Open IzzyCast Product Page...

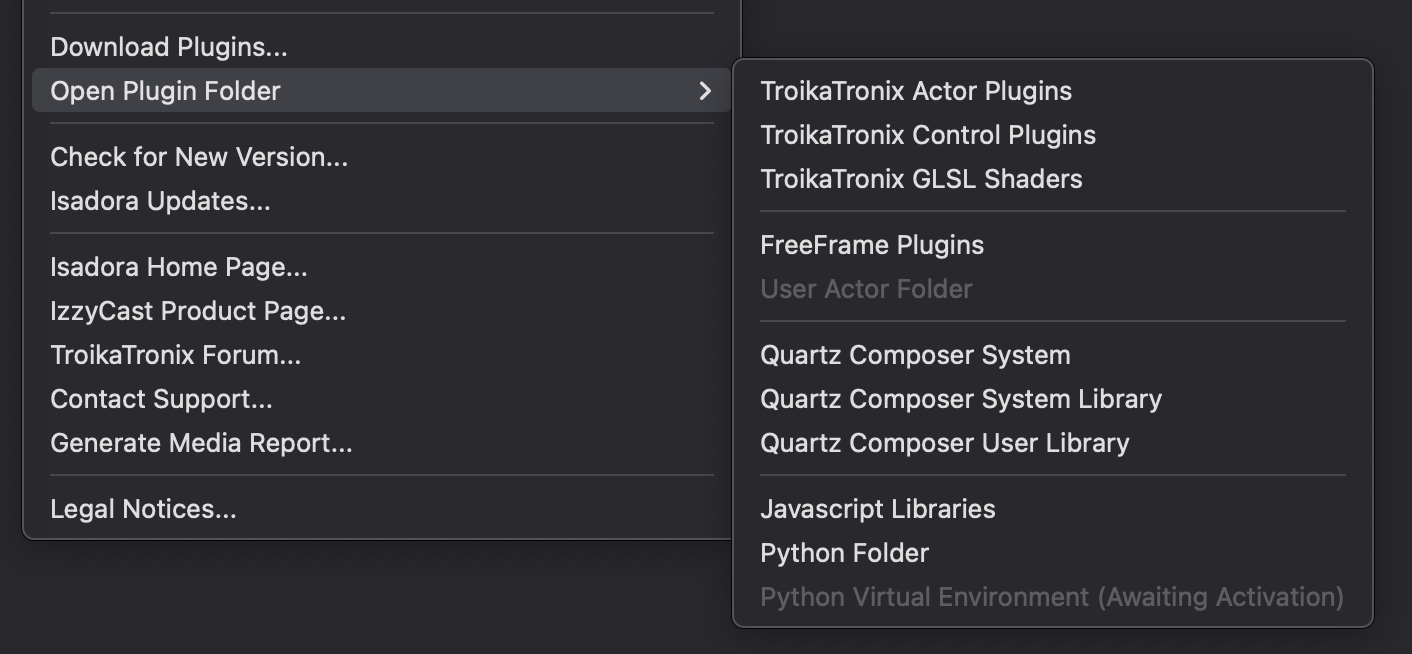point(198,311)
